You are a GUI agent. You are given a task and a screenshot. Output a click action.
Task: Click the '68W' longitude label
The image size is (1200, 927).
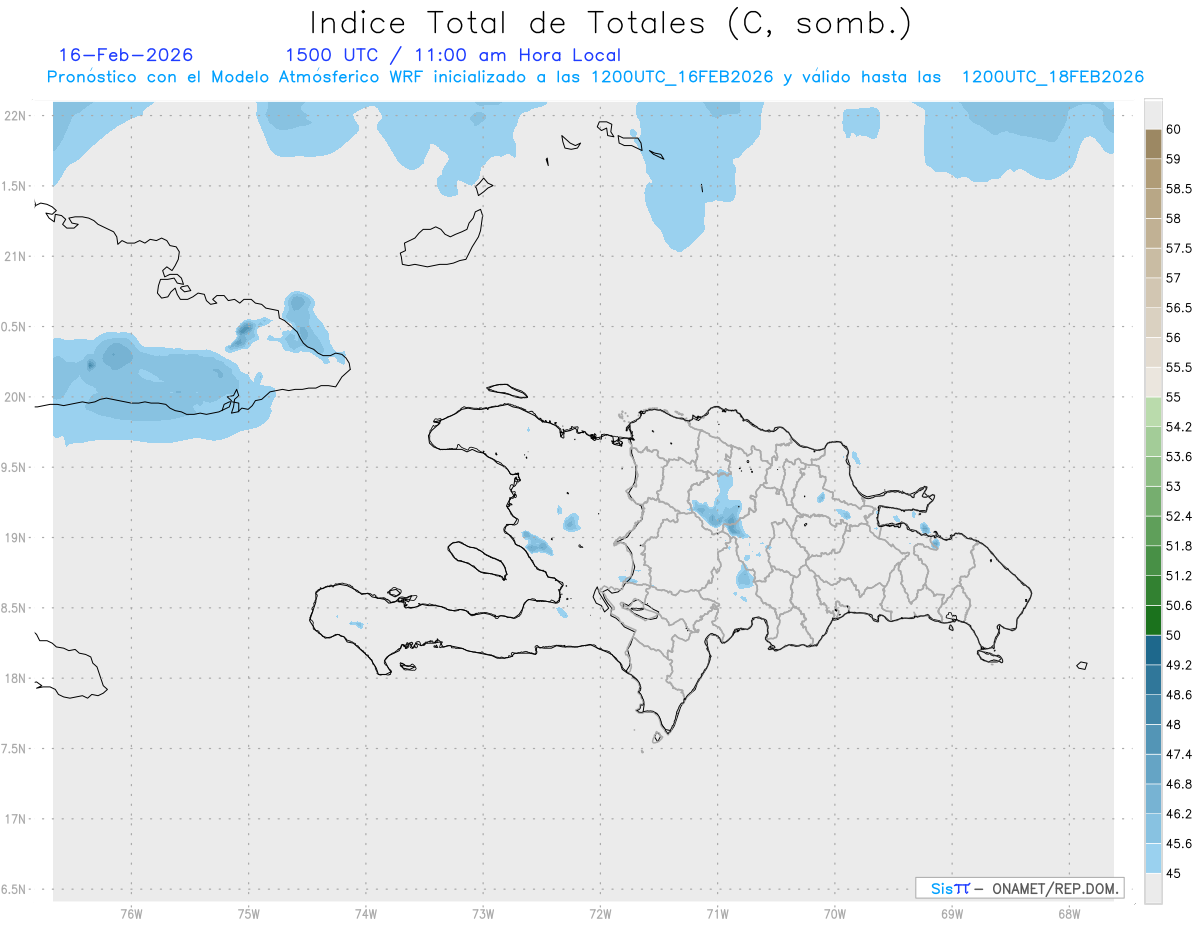coord(1069,913)
